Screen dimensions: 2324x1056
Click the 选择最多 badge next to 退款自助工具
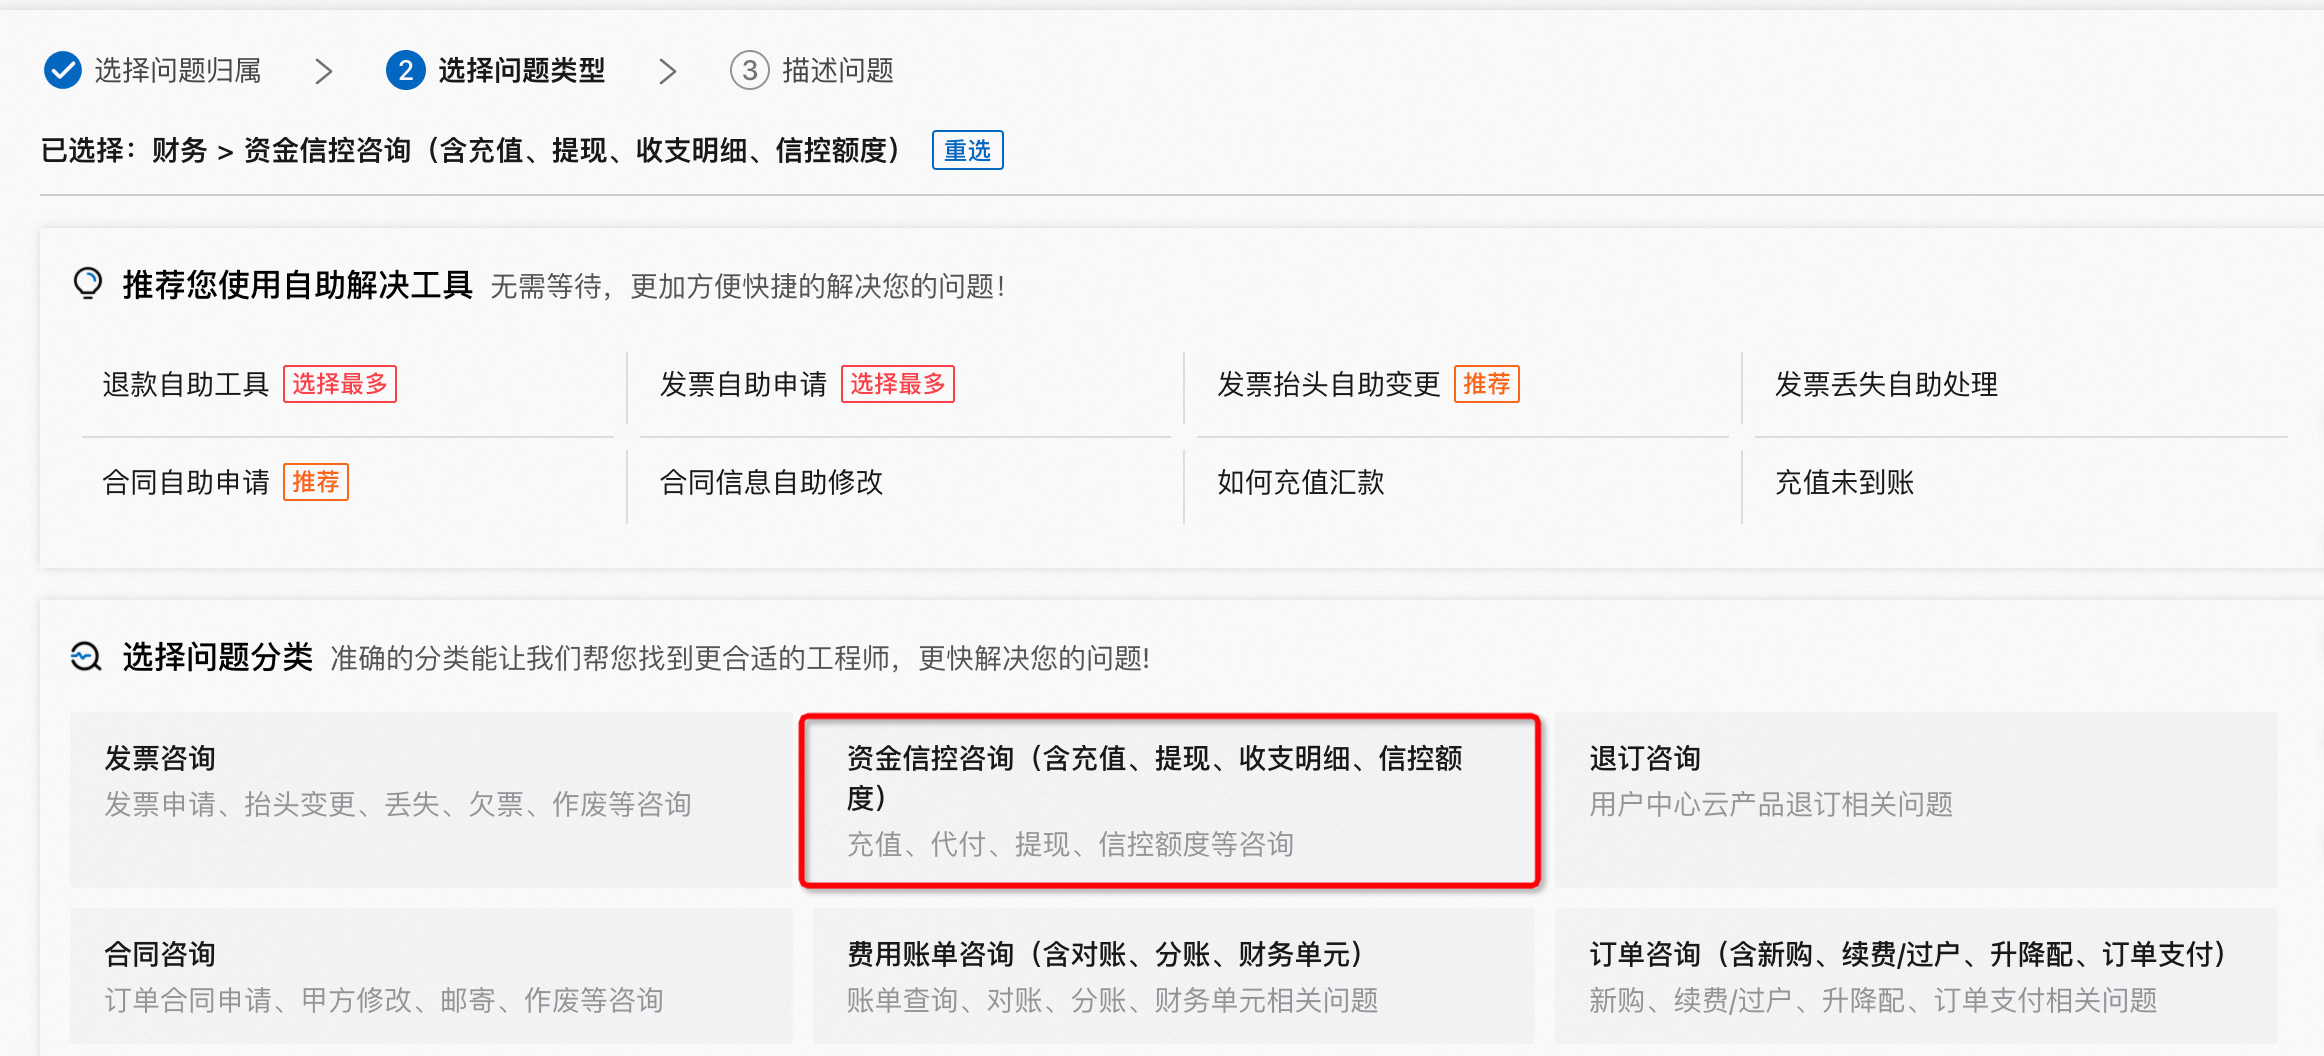[x=340, y=384]
